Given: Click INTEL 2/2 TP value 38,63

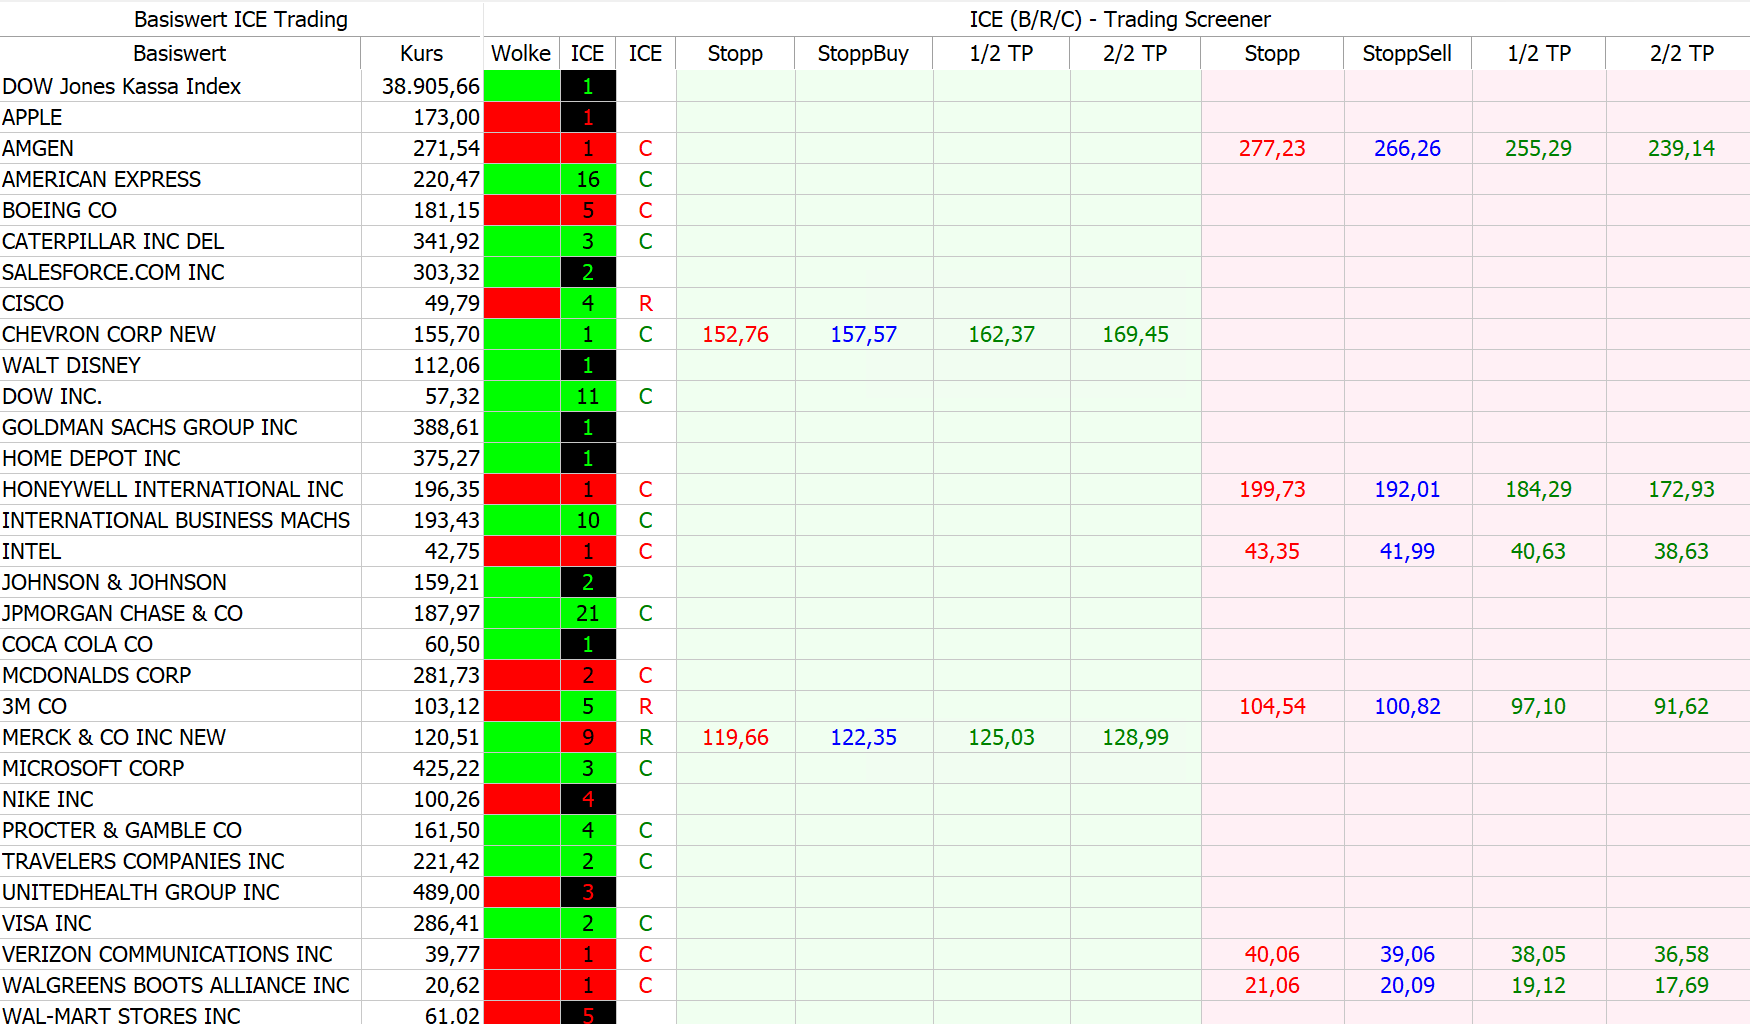Looking at the screenshot, I should pyautogui.click(x=1681, y=551).
